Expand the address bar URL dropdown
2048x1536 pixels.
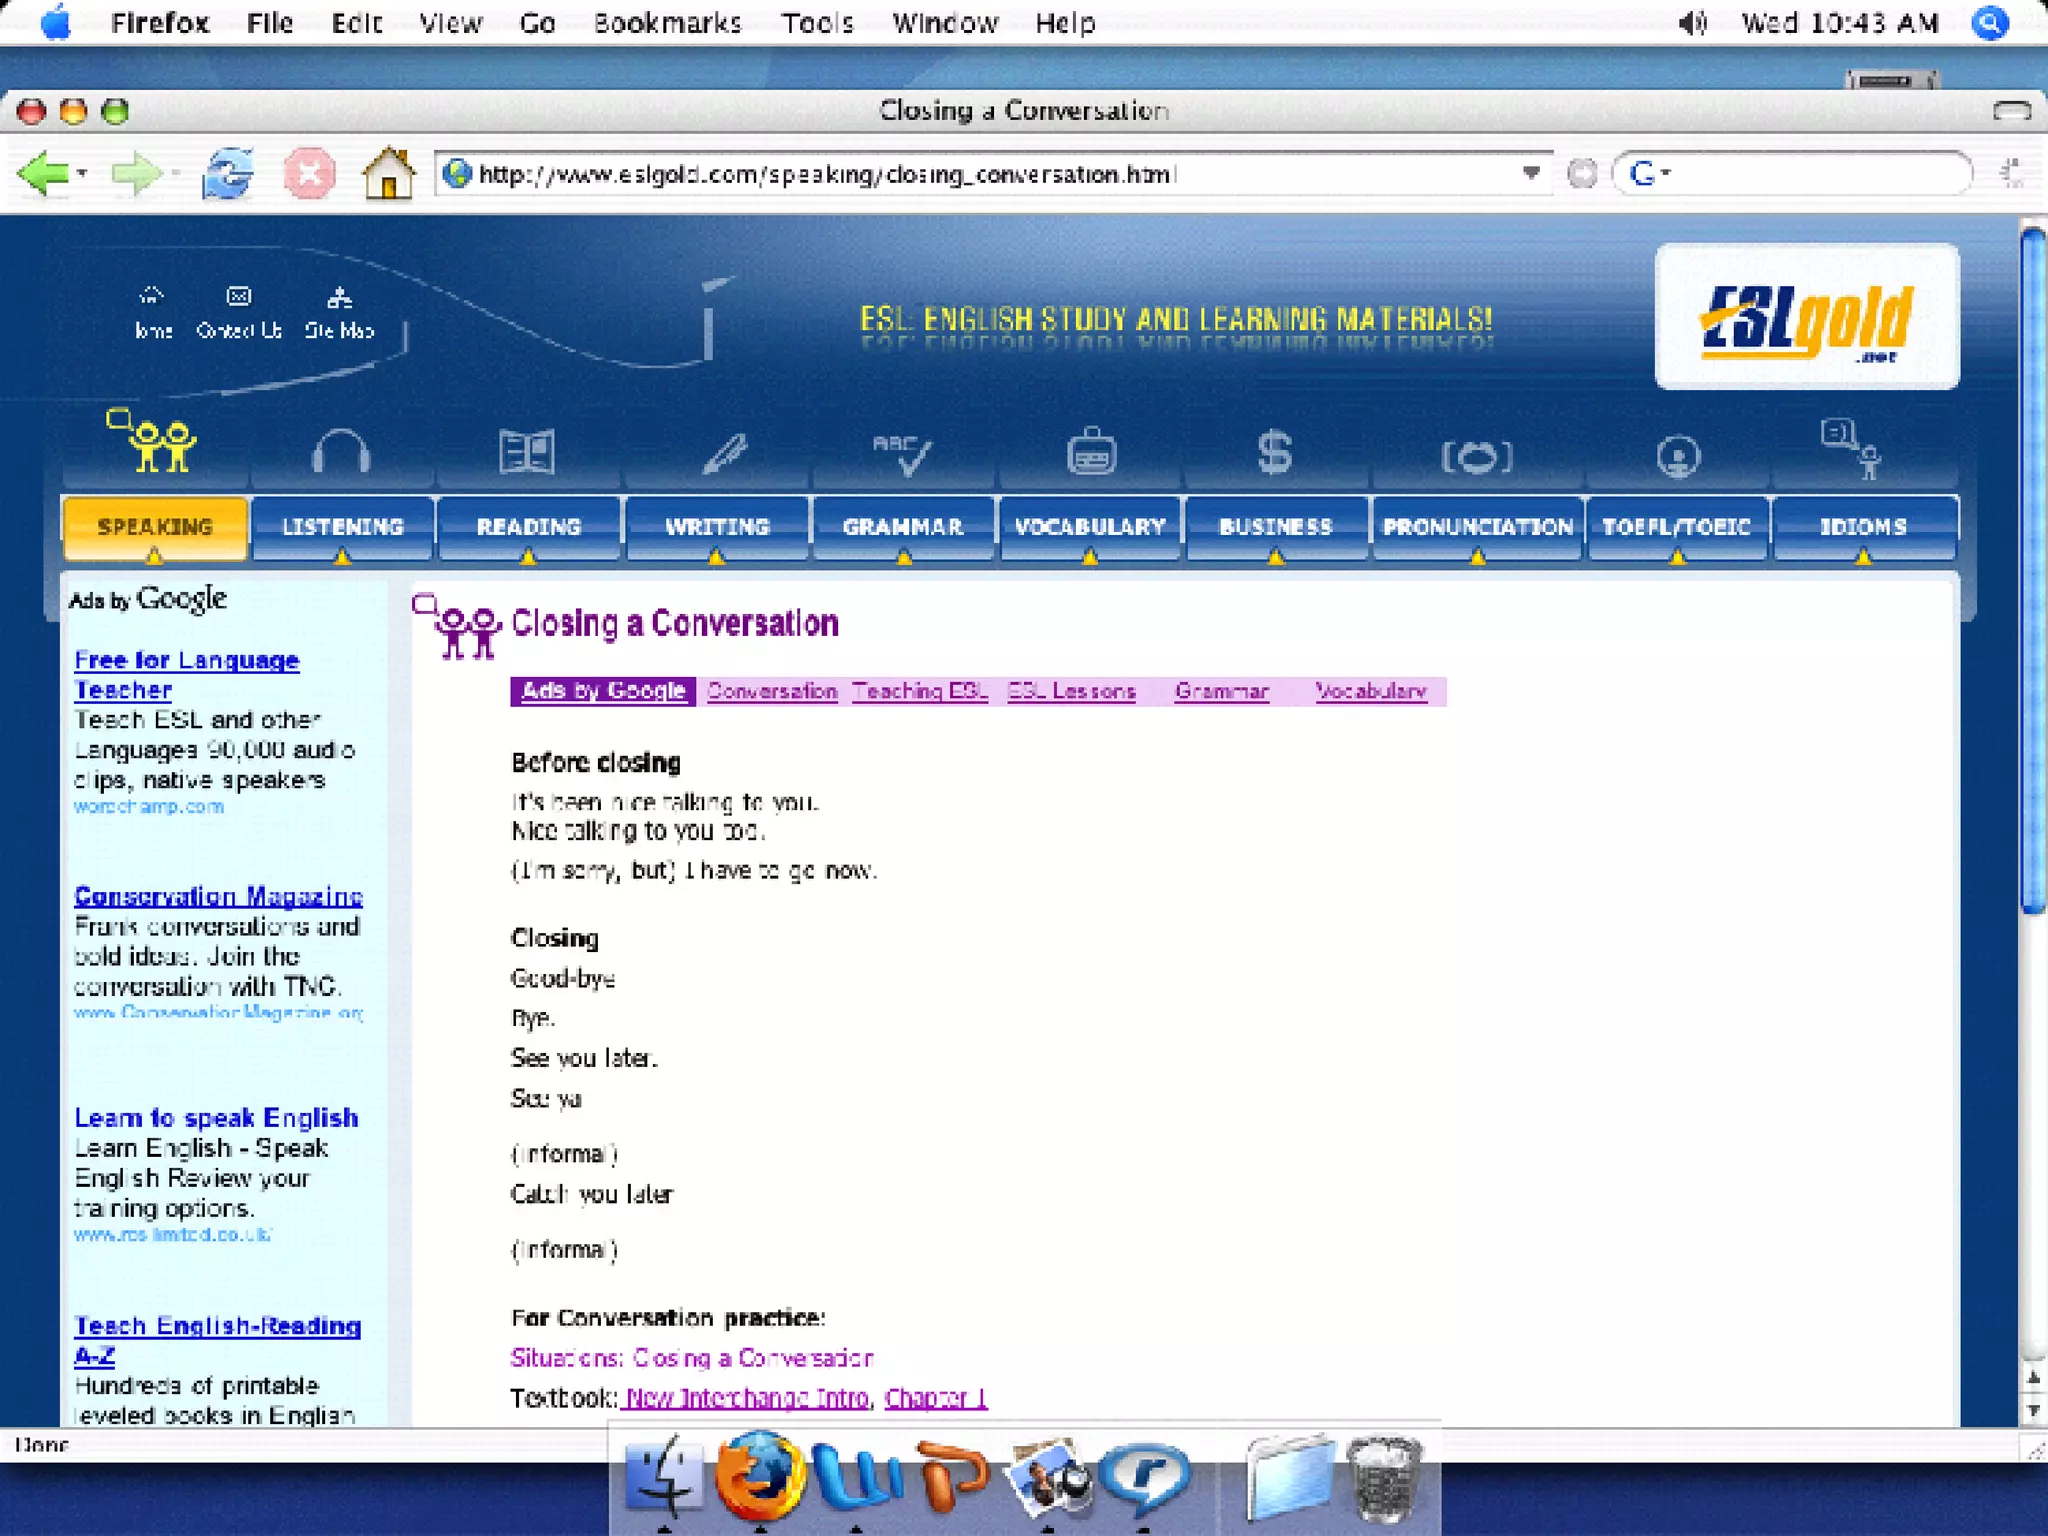(1530, 173)
